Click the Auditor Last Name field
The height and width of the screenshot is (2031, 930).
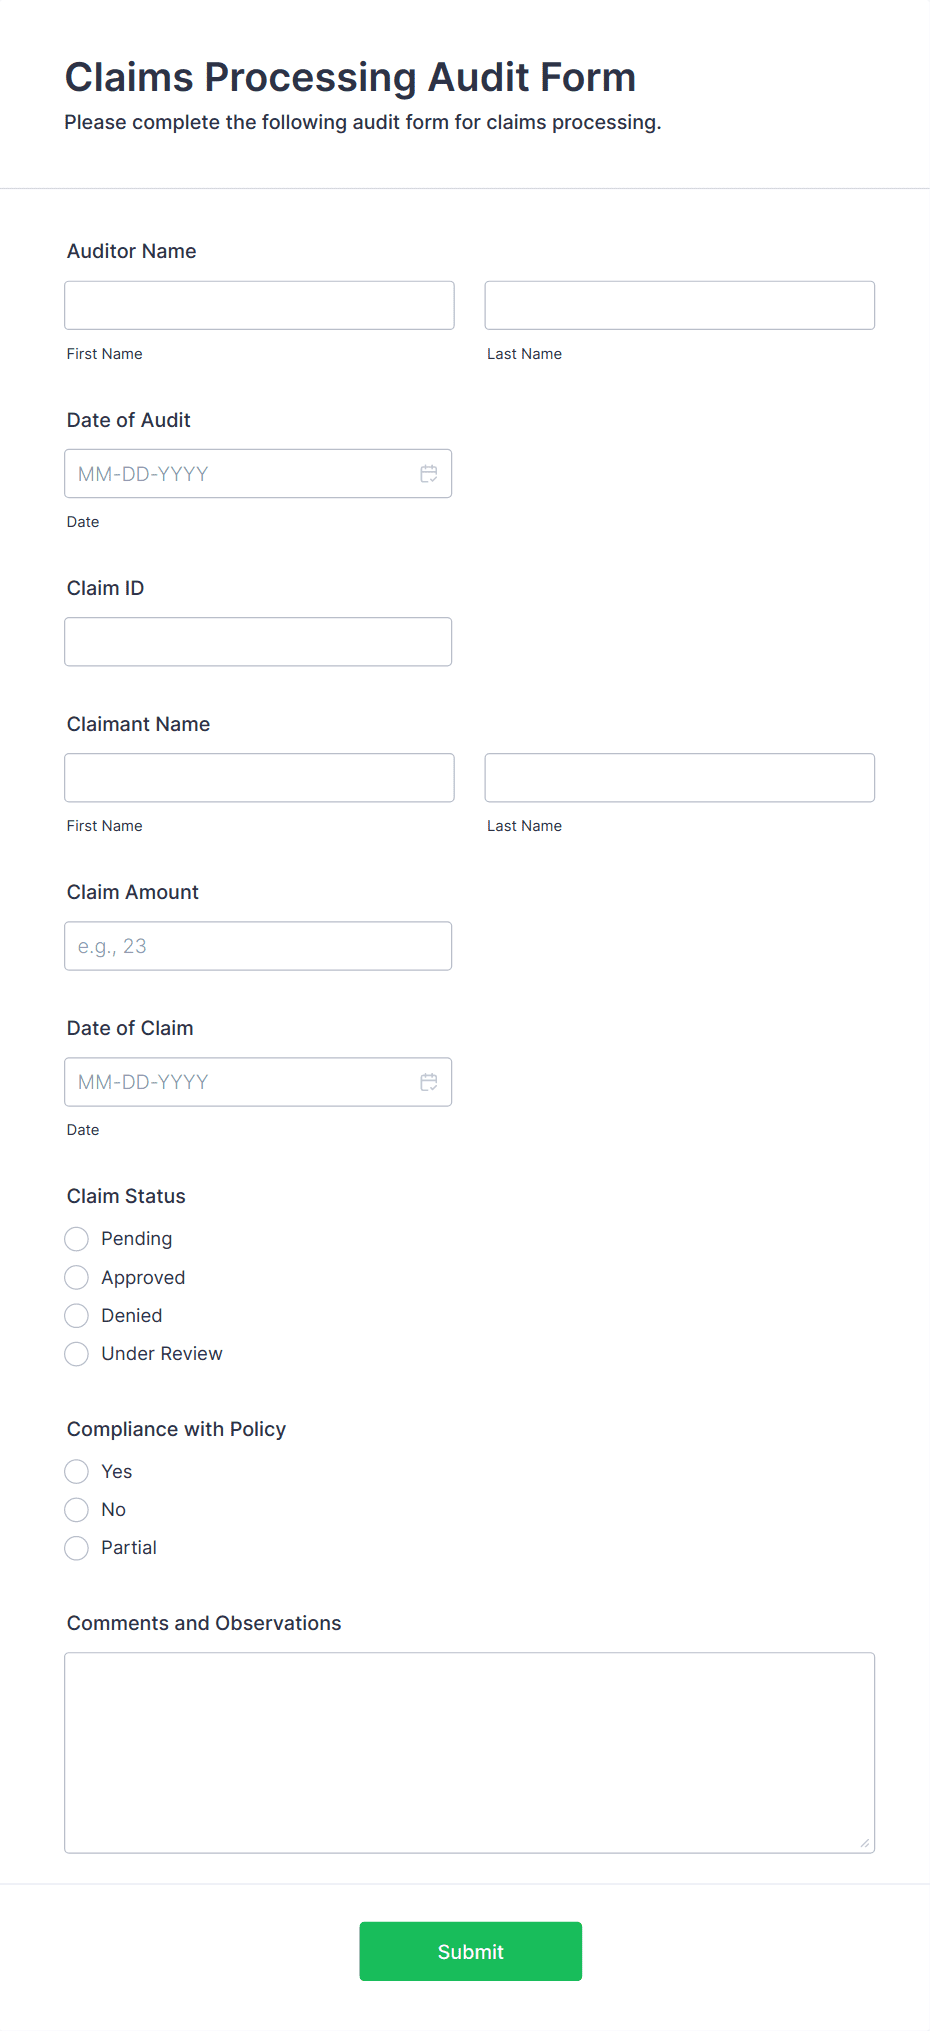(679, 305)
